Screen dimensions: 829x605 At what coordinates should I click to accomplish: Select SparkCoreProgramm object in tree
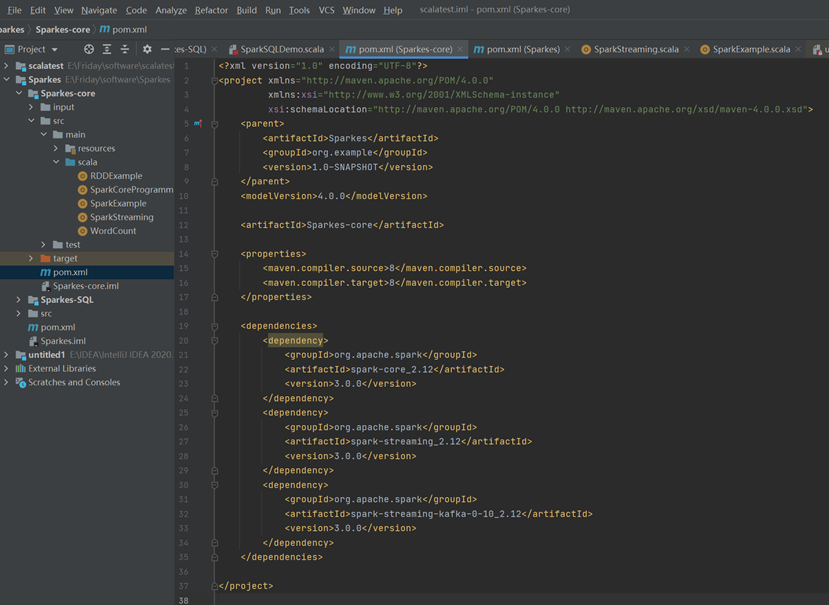coord(125,189)
